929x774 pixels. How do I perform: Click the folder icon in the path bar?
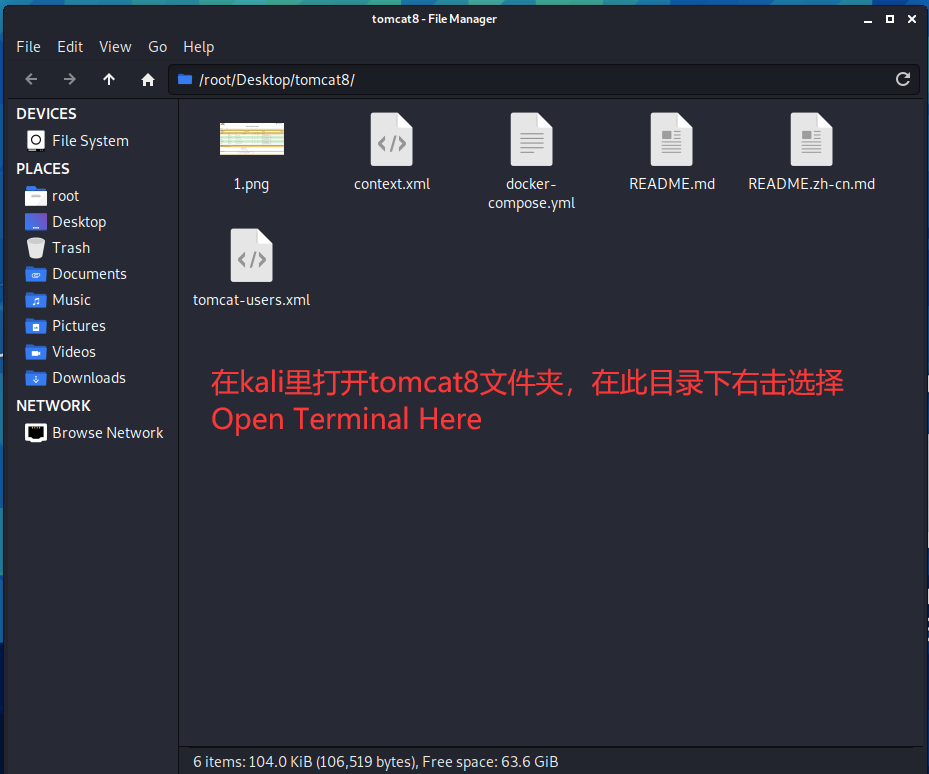pyautogui.click(x=185, y=79)
